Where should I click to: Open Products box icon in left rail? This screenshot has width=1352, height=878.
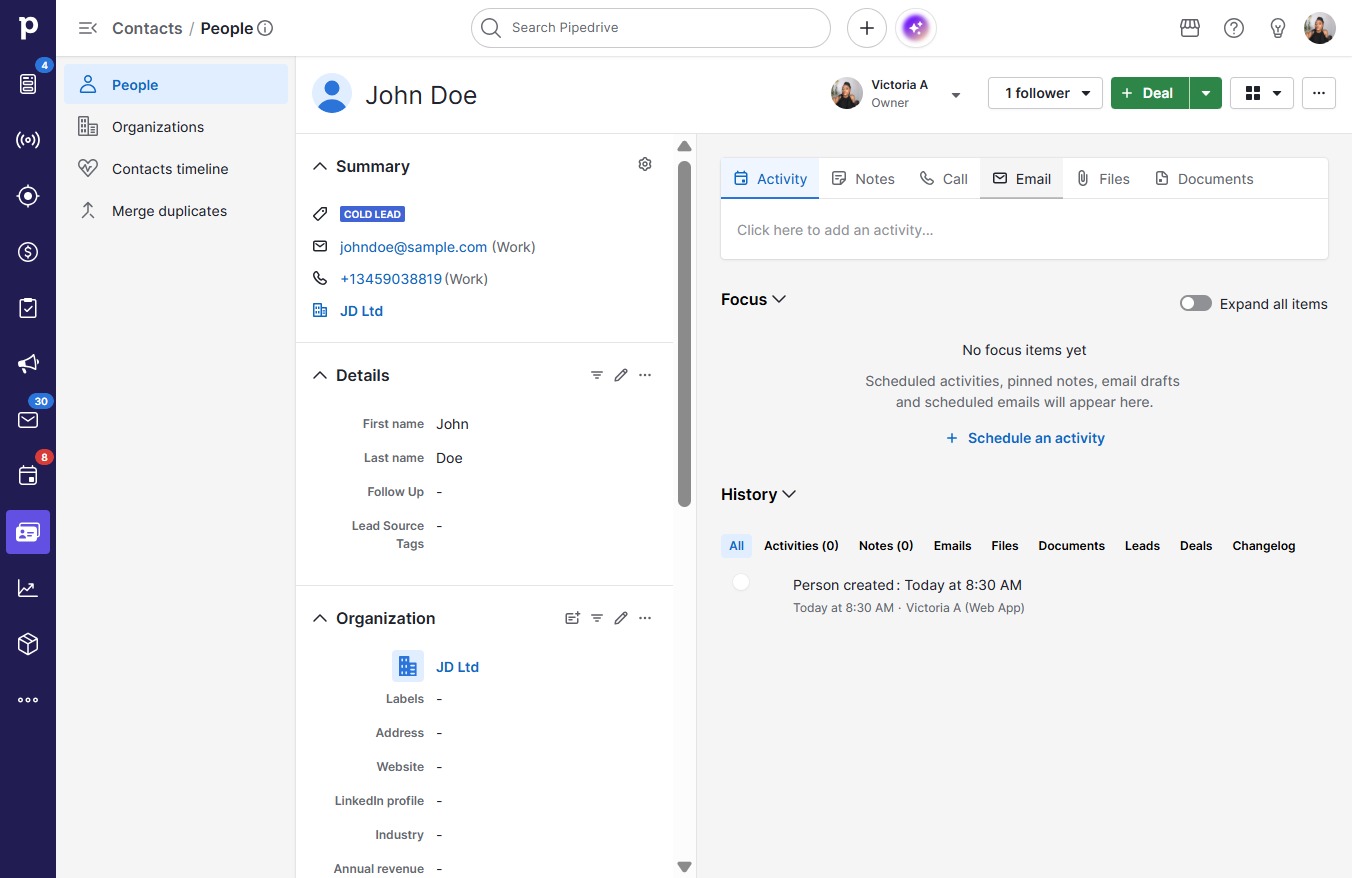click(x=28, y=644)
